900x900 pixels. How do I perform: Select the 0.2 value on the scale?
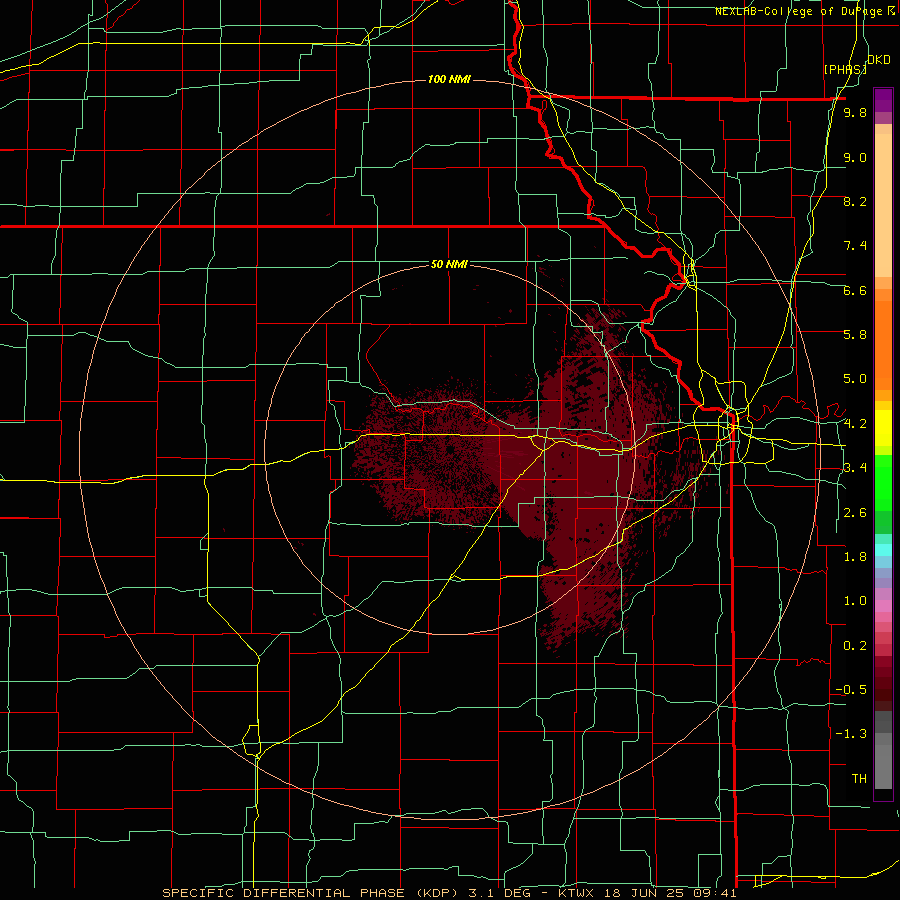tap(855, 646)
